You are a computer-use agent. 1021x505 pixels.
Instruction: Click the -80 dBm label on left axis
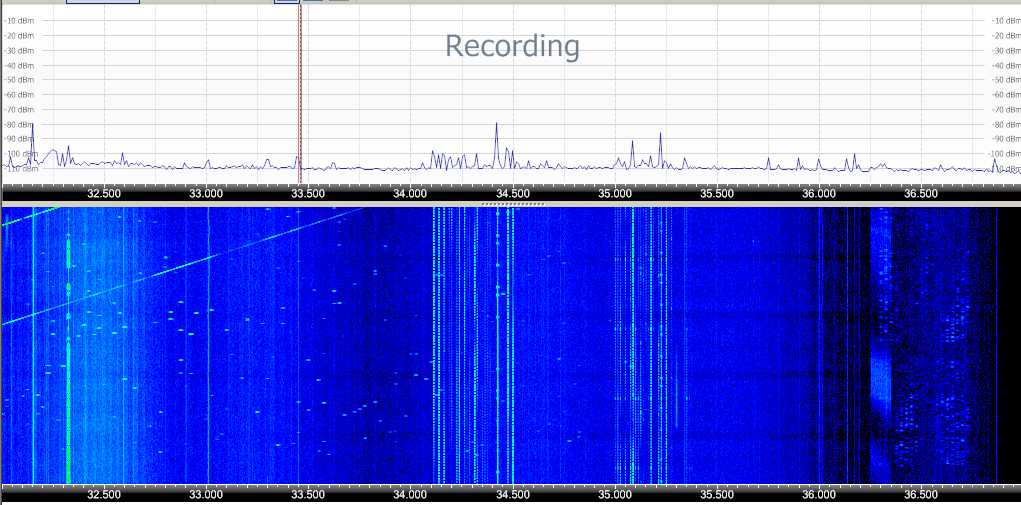click(20, 124)
